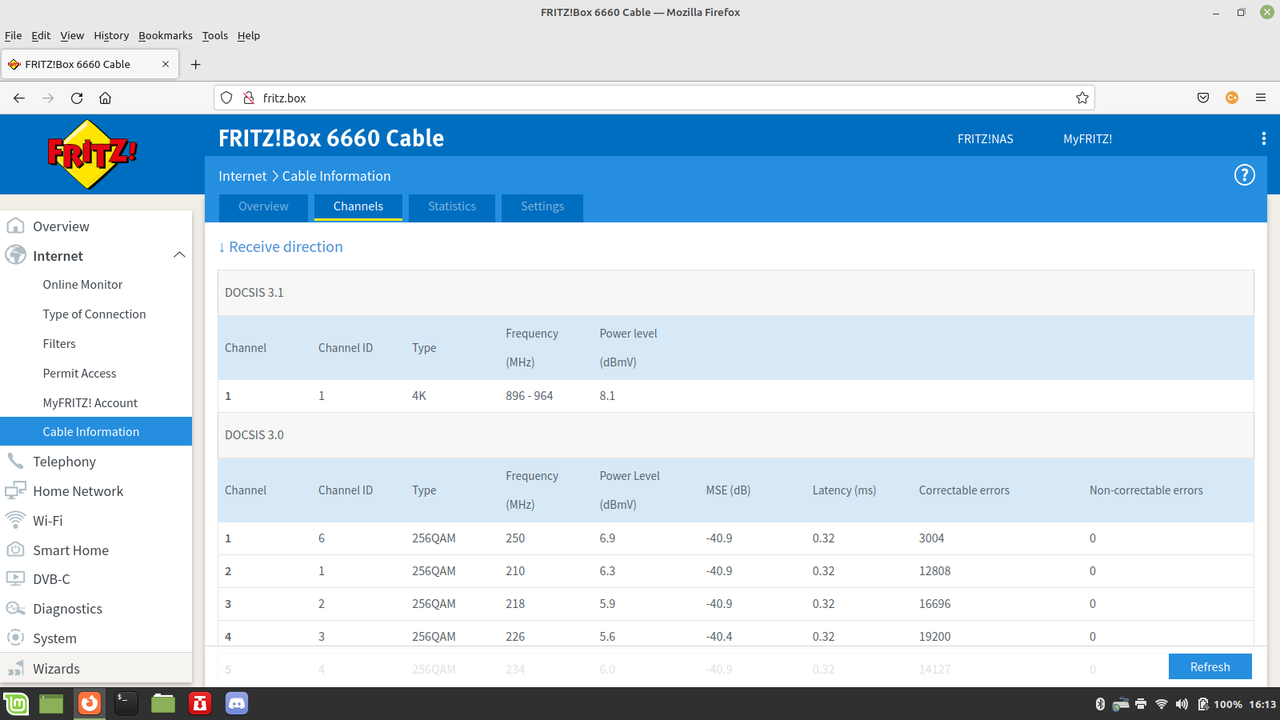The image size is (1280, 720).
Task: Open the Wizards sidebar item
Action: (96, 669)
